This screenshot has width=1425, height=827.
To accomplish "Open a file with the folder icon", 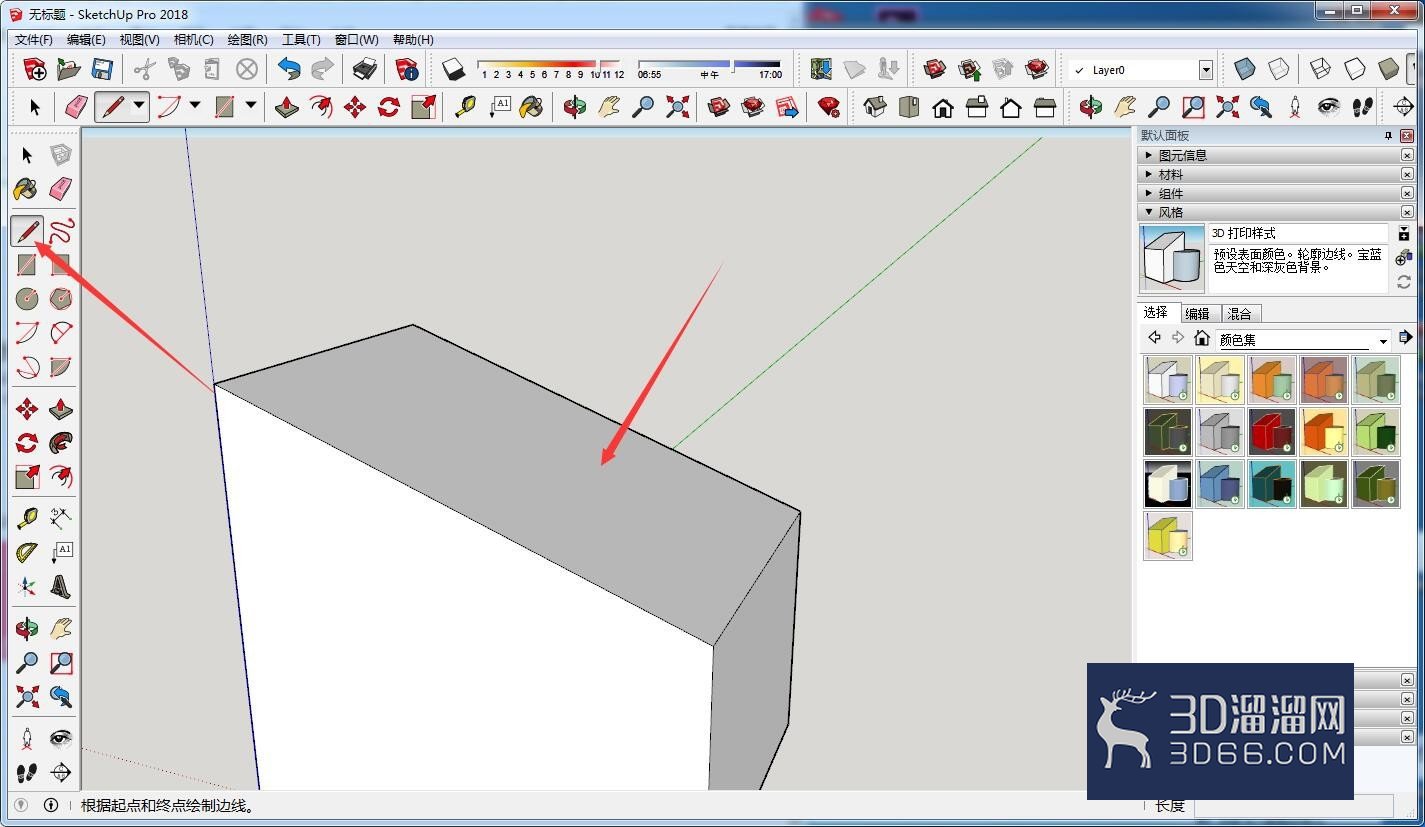I will (x=69, y=69).
